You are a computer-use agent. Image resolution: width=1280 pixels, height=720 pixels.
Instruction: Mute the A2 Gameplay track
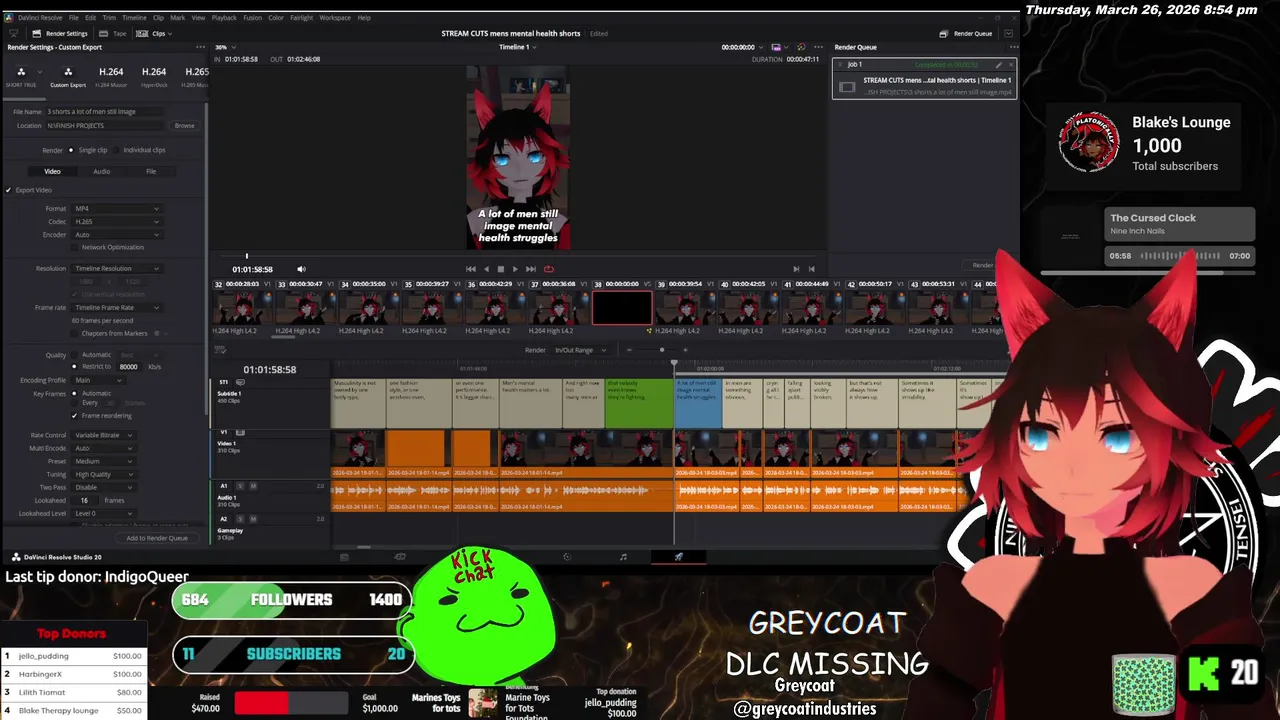tap(253, 520)
